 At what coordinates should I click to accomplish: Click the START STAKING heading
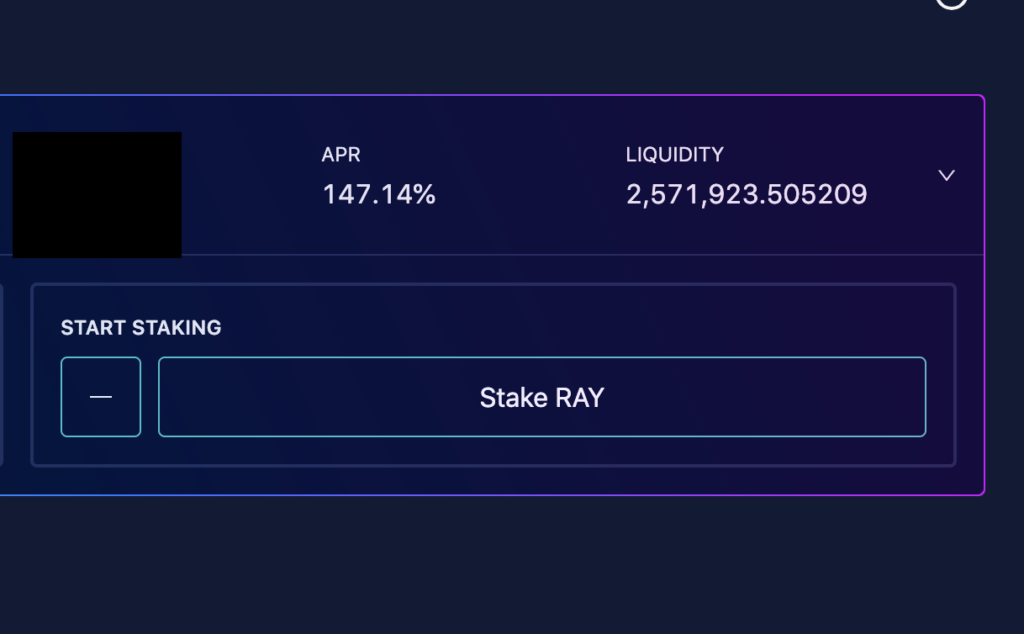tap(141, 328)
